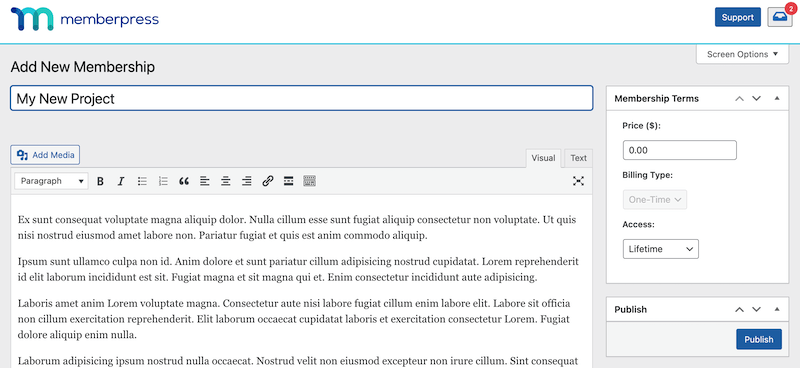Screen dimensions: 800x368
Task: Click the Price input field
Action: tap(680, 151)
